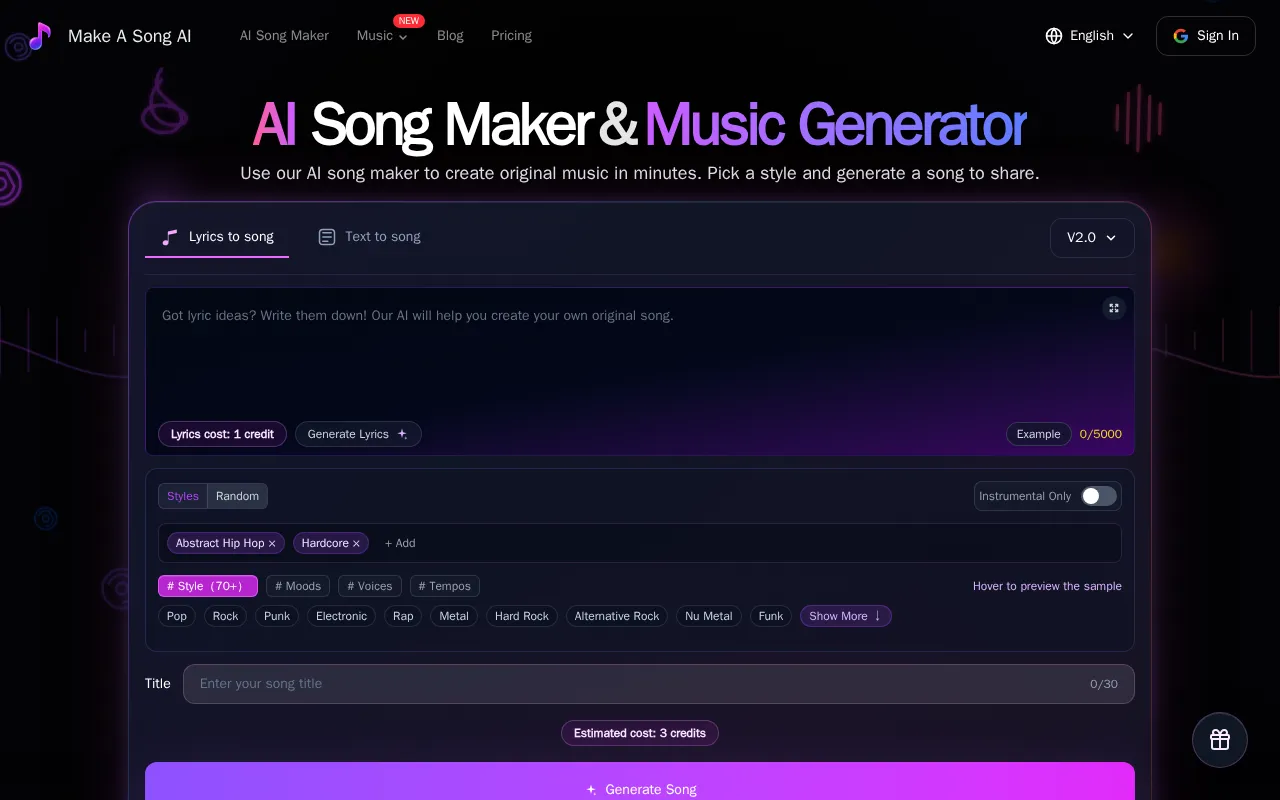Focus the song title input field
This screenshot has height=800, width=1280.
point(659,684)
